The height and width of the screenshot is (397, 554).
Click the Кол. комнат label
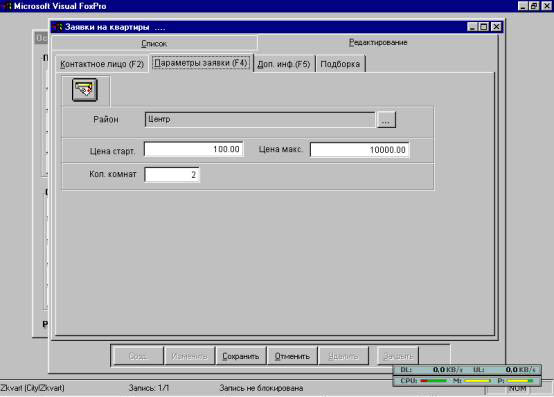point(113,174)
